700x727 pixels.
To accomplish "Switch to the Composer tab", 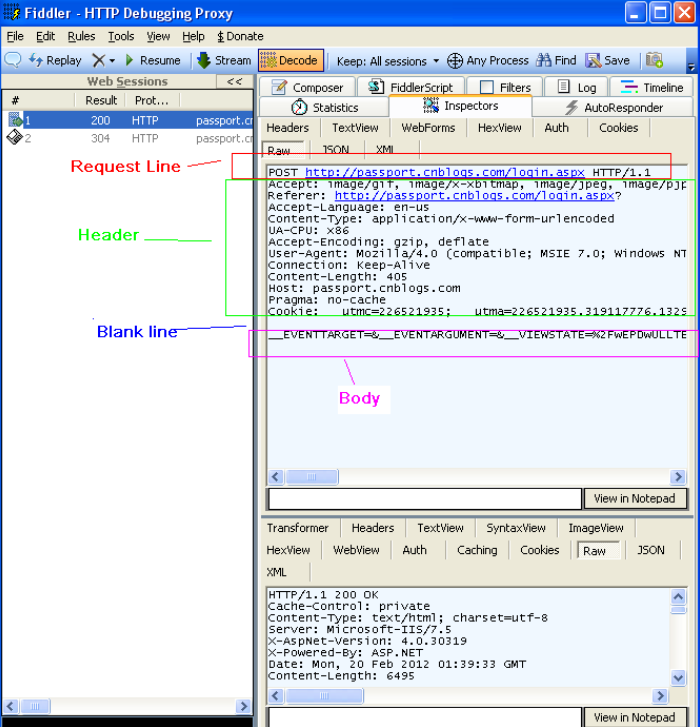I will click(307, 87).
